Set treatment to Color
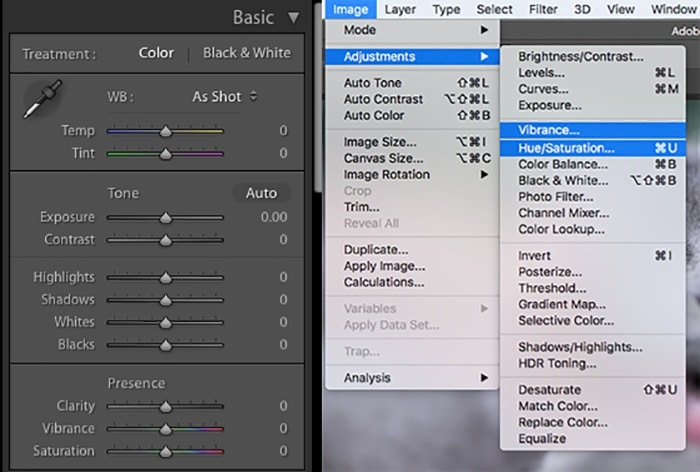Screen dimensions: 700x472 point(156,53)
